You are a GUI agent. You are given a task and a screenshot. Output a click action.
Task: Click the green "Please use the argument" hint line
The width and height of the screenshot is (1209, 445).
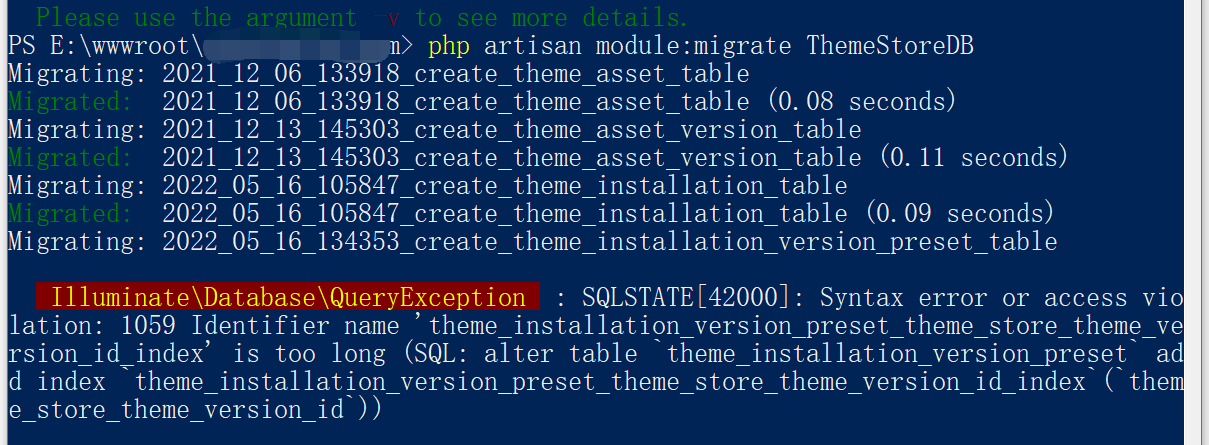(196, 17)
